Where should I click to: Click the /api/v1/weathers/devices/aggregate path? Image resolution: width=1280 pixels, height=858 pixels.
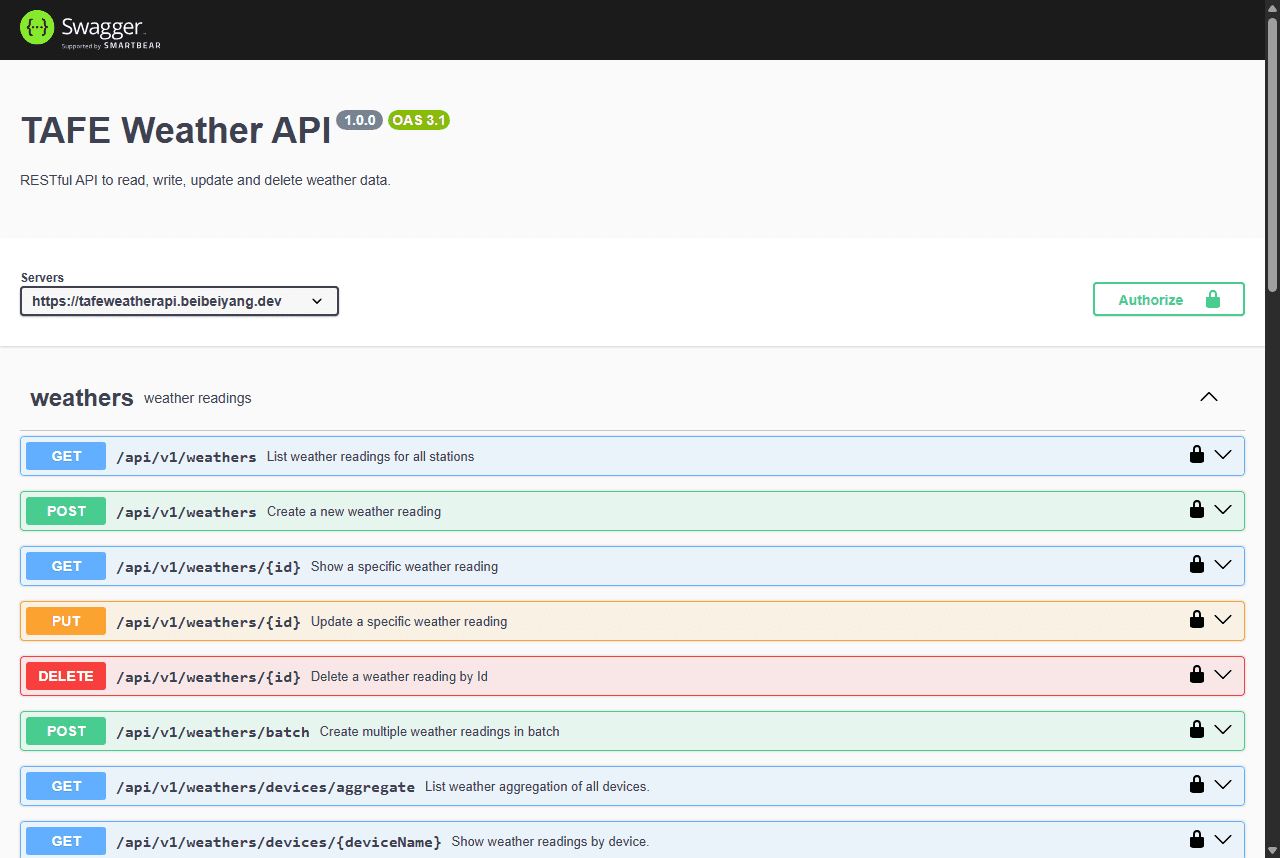(265, 787)
